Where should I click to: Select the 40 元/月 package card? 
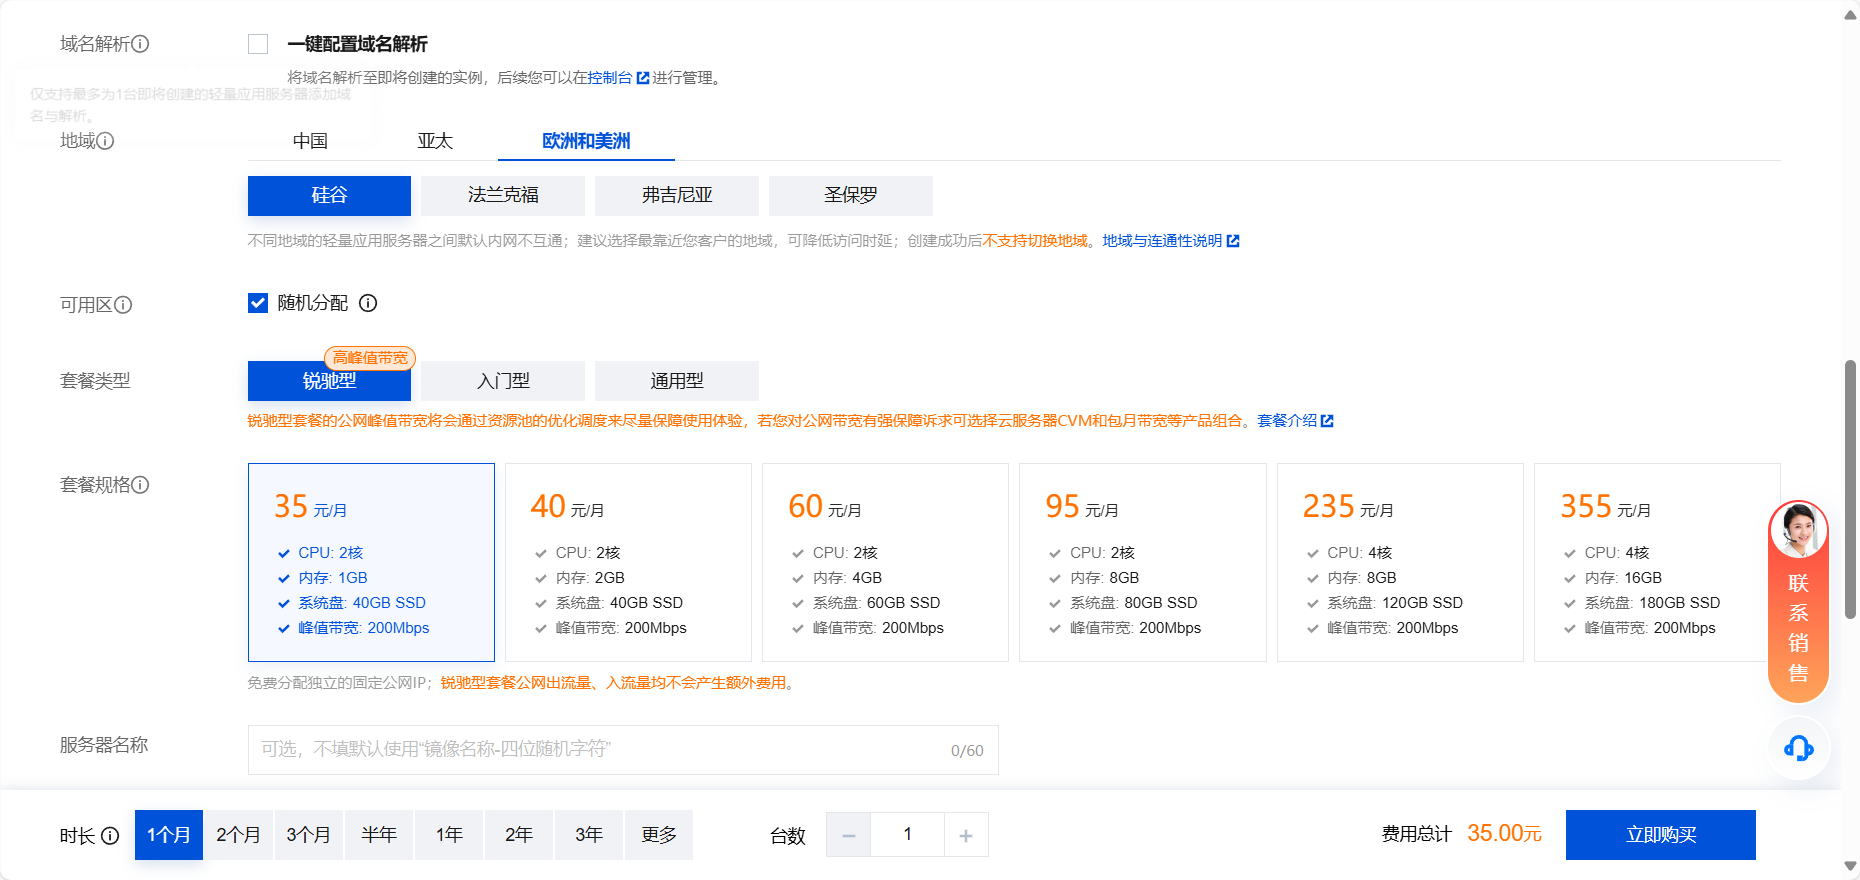click(628, 562)
